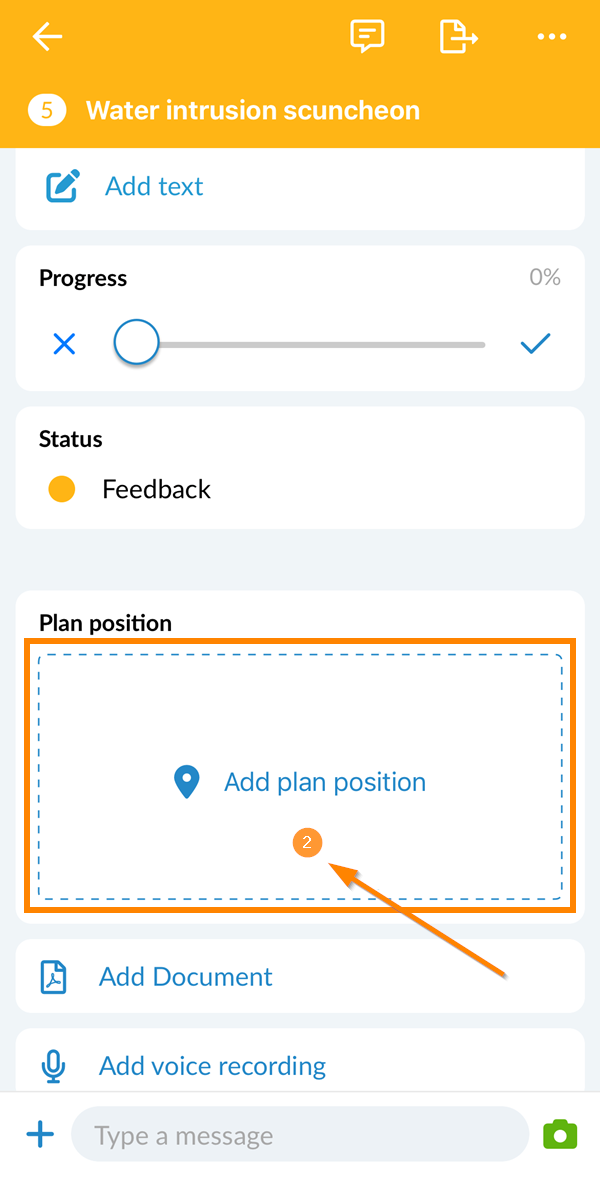Tap the microphone voice recording icon

coord(53,1066)
